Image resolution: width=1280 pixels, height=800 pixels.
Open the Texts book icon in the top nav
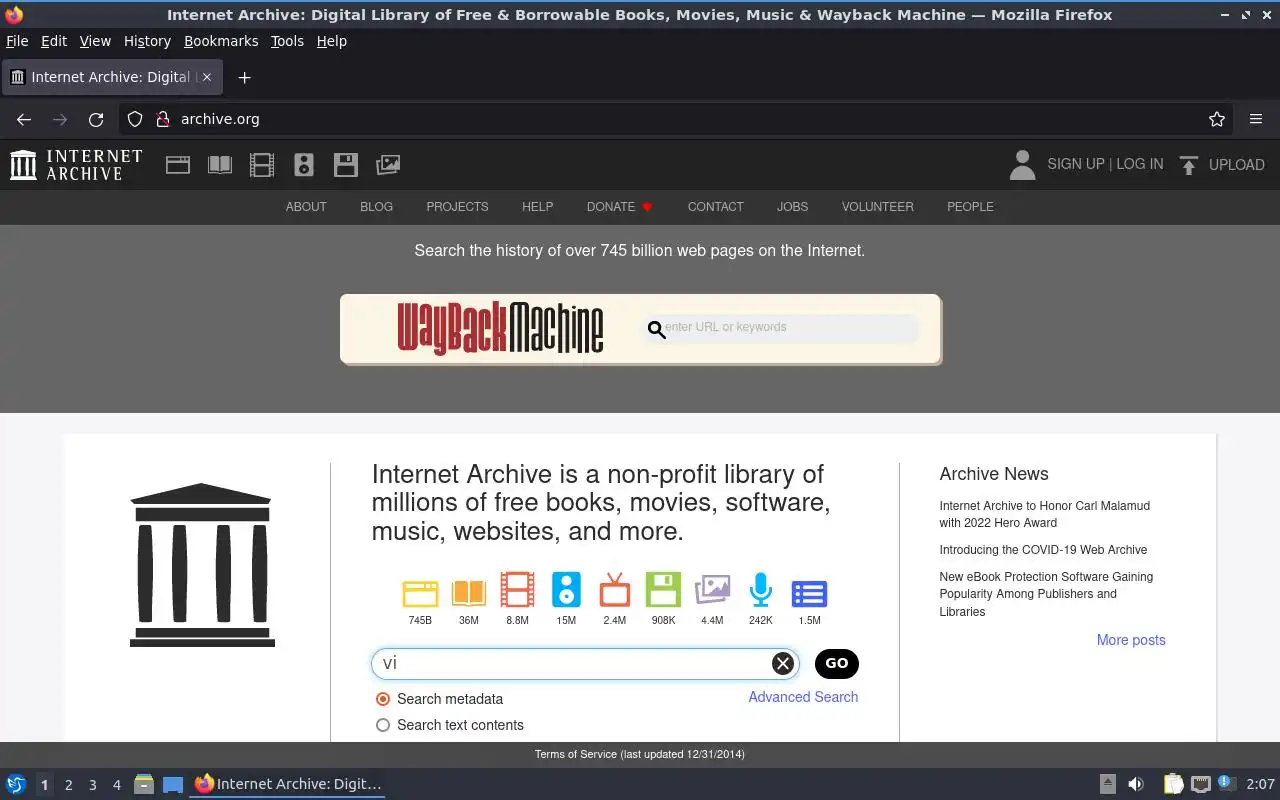coord(220,165)
